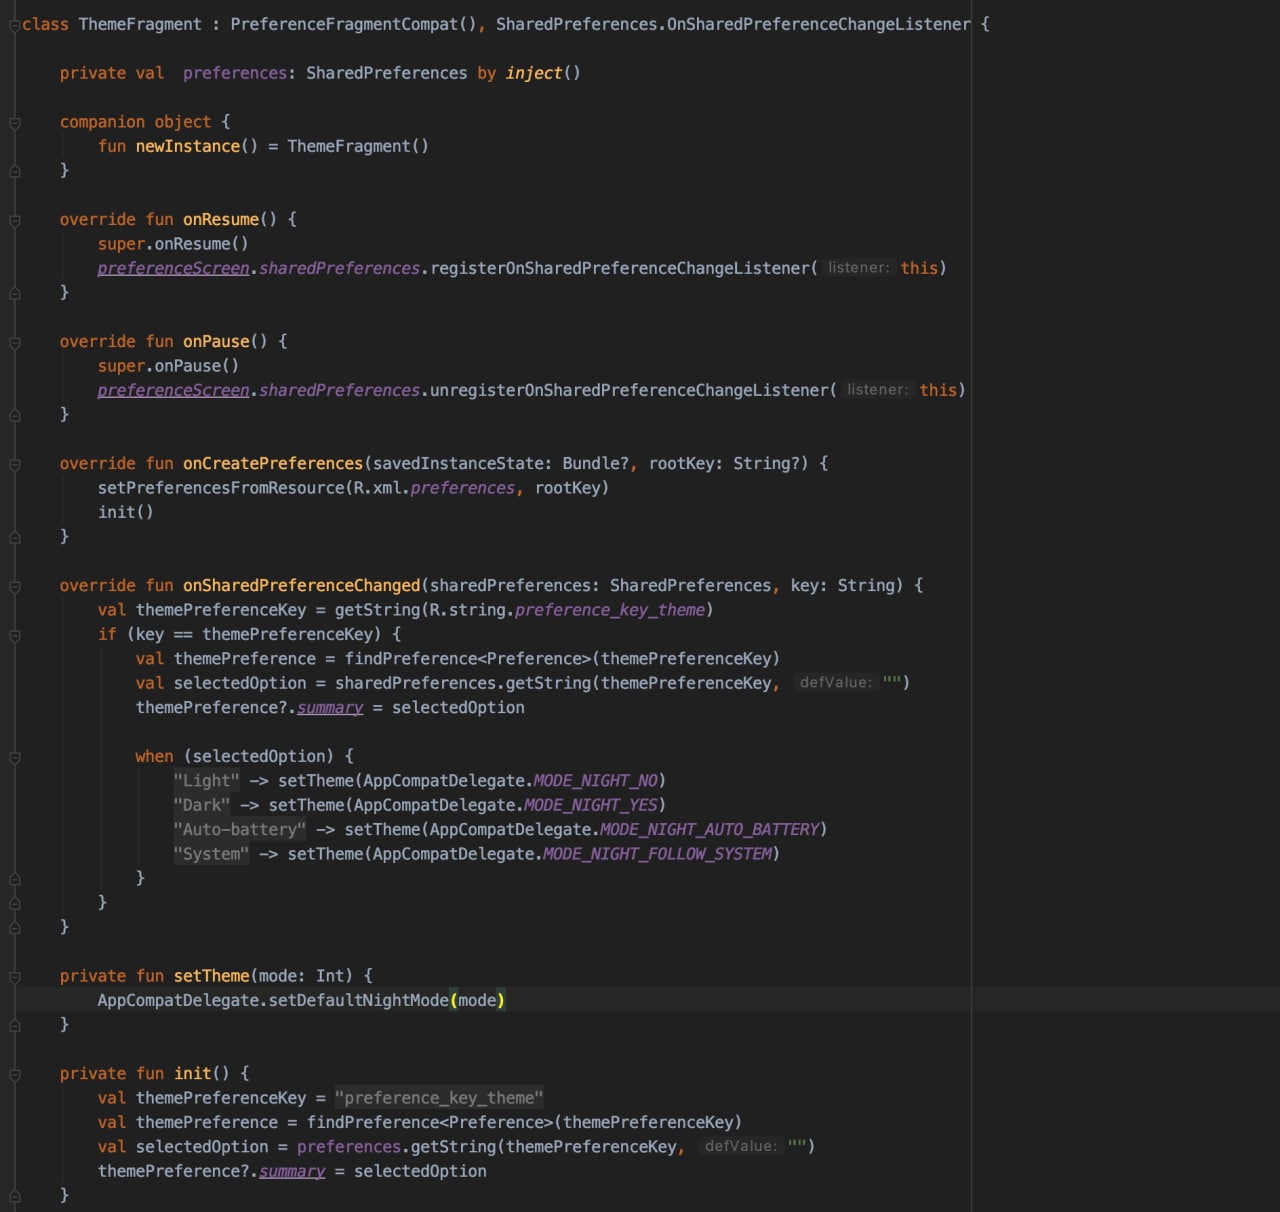Click underlined preferenceScreen in onResume

[173, 268]
